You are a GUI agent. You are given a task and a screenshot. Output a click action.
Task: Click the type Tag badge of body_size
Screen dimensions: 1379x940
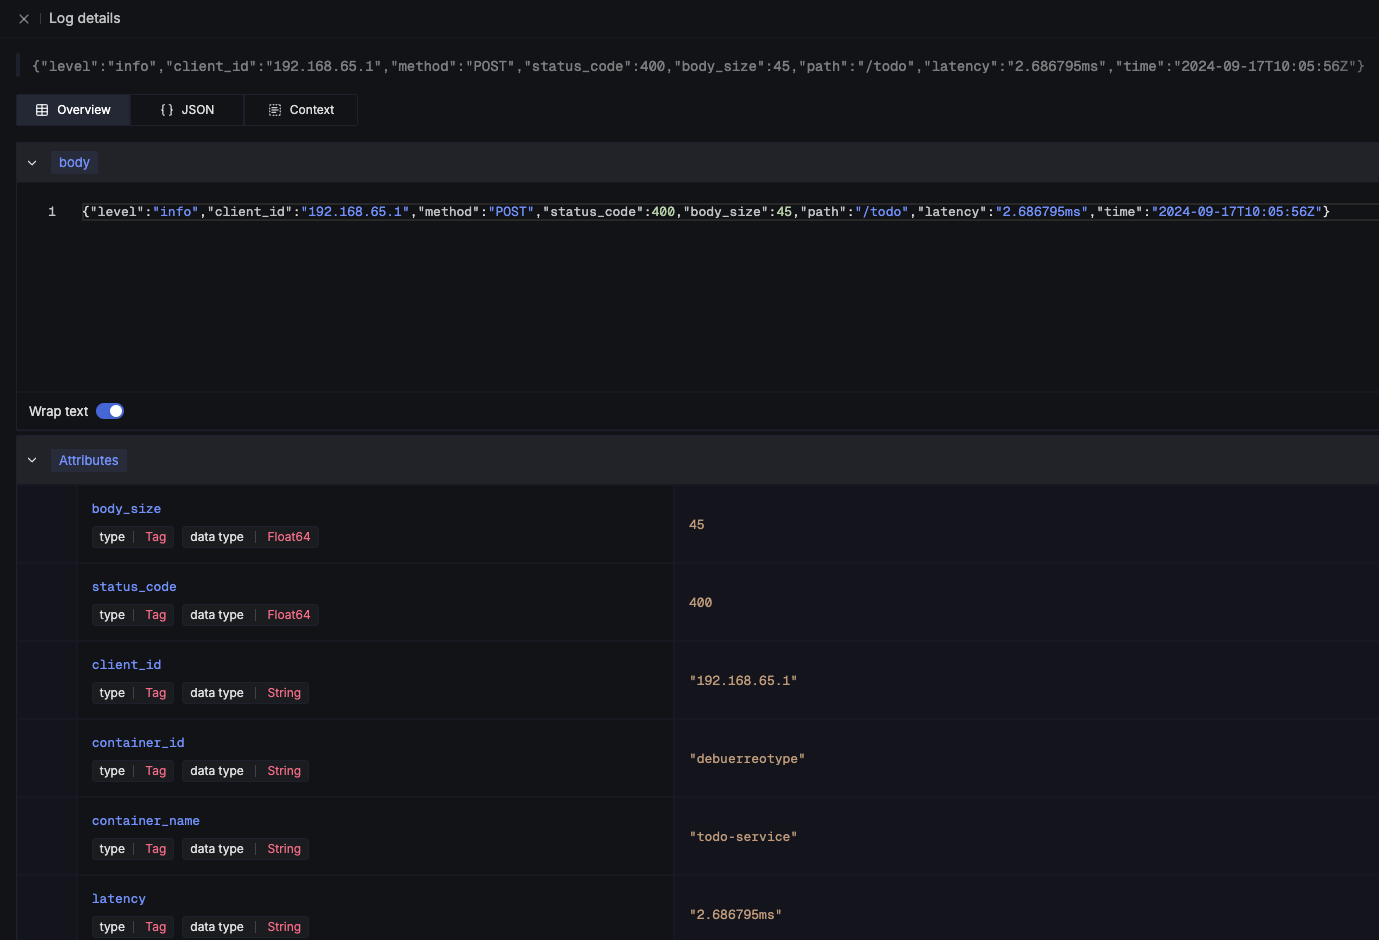coord(133,537)
